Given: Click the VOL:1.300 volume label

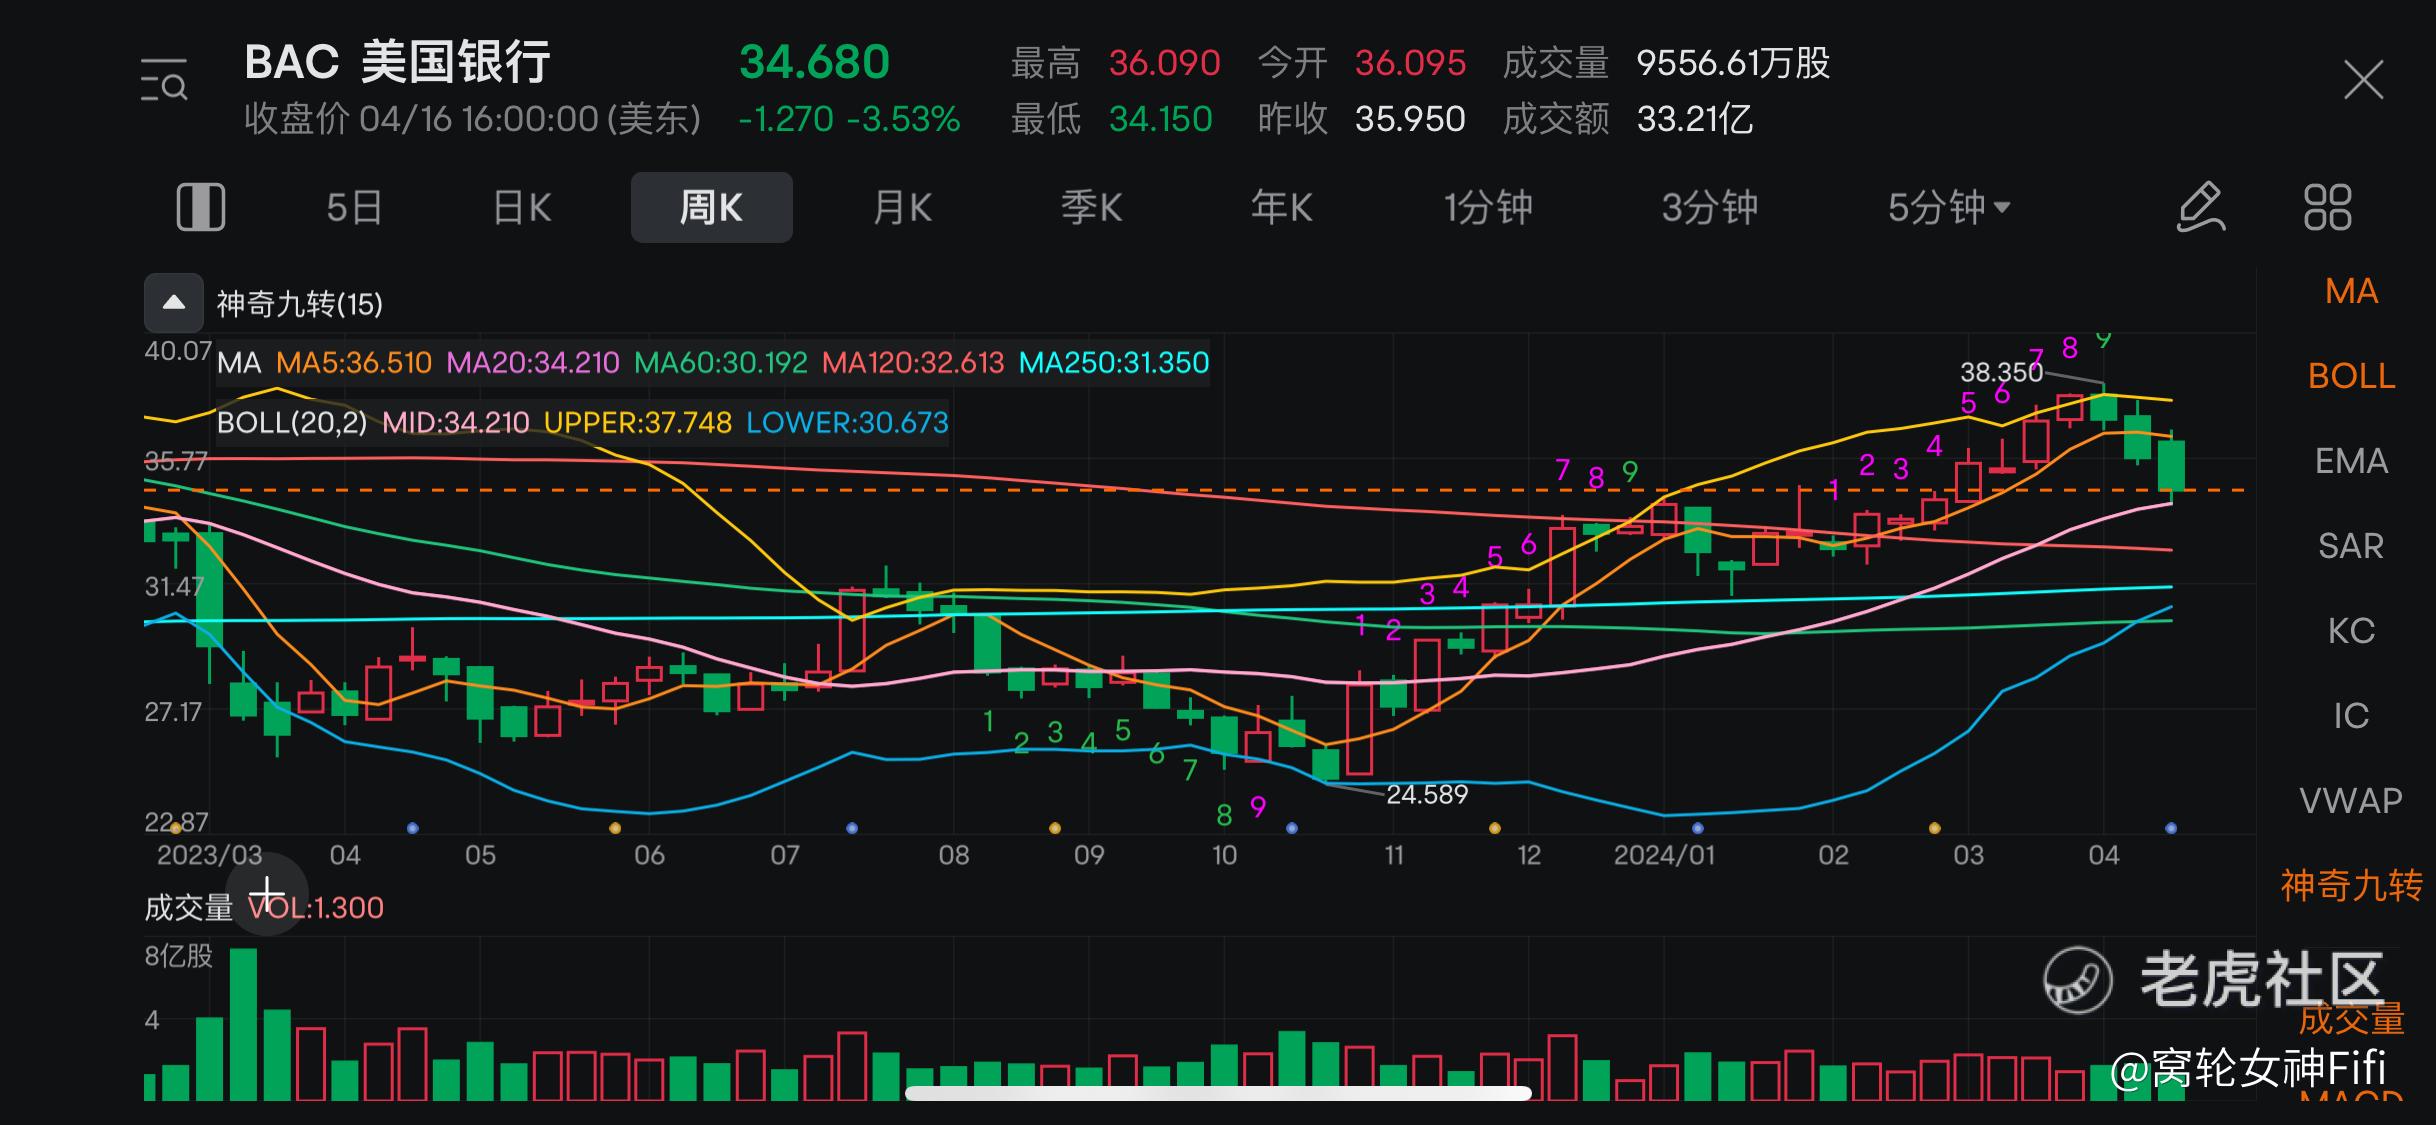Looking at the screenshot, I should (316, 907).
